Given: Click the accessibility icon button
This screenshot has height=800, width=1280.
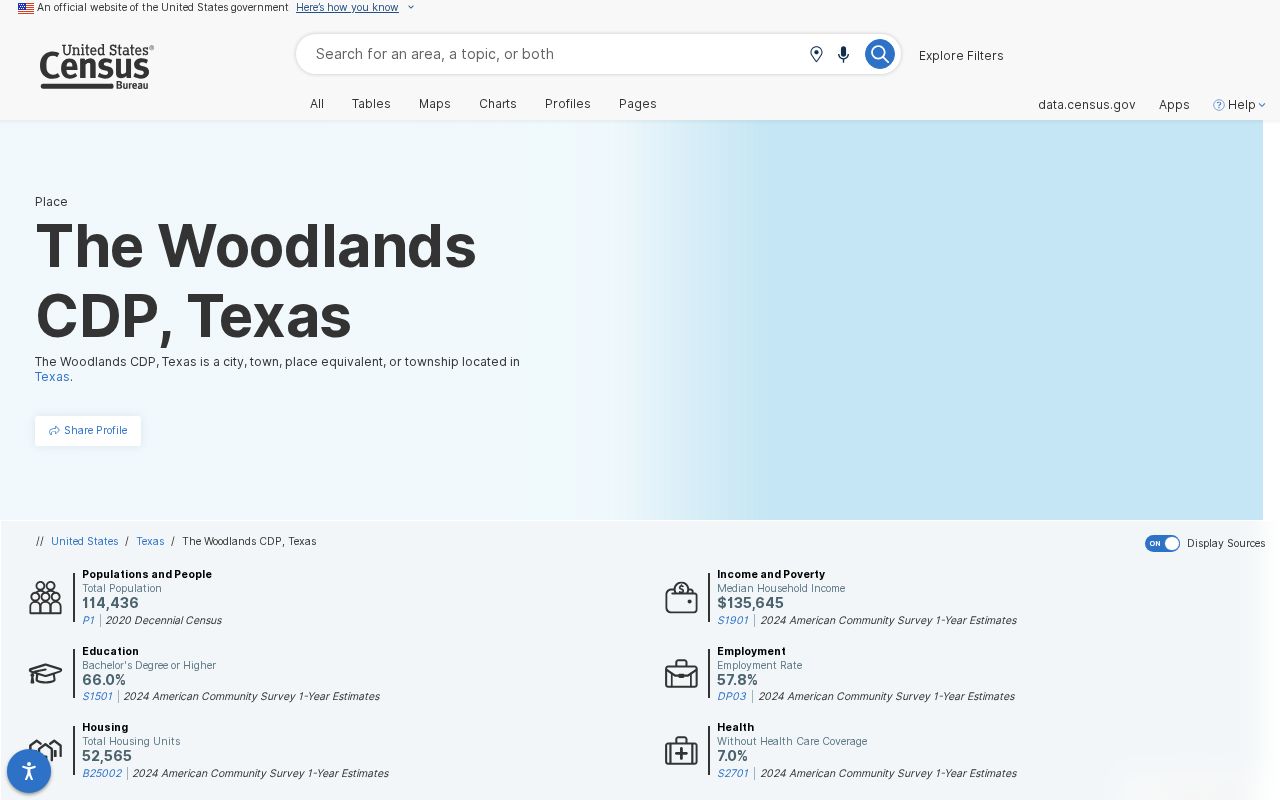Looking at the screenshot, I should 29,771.
